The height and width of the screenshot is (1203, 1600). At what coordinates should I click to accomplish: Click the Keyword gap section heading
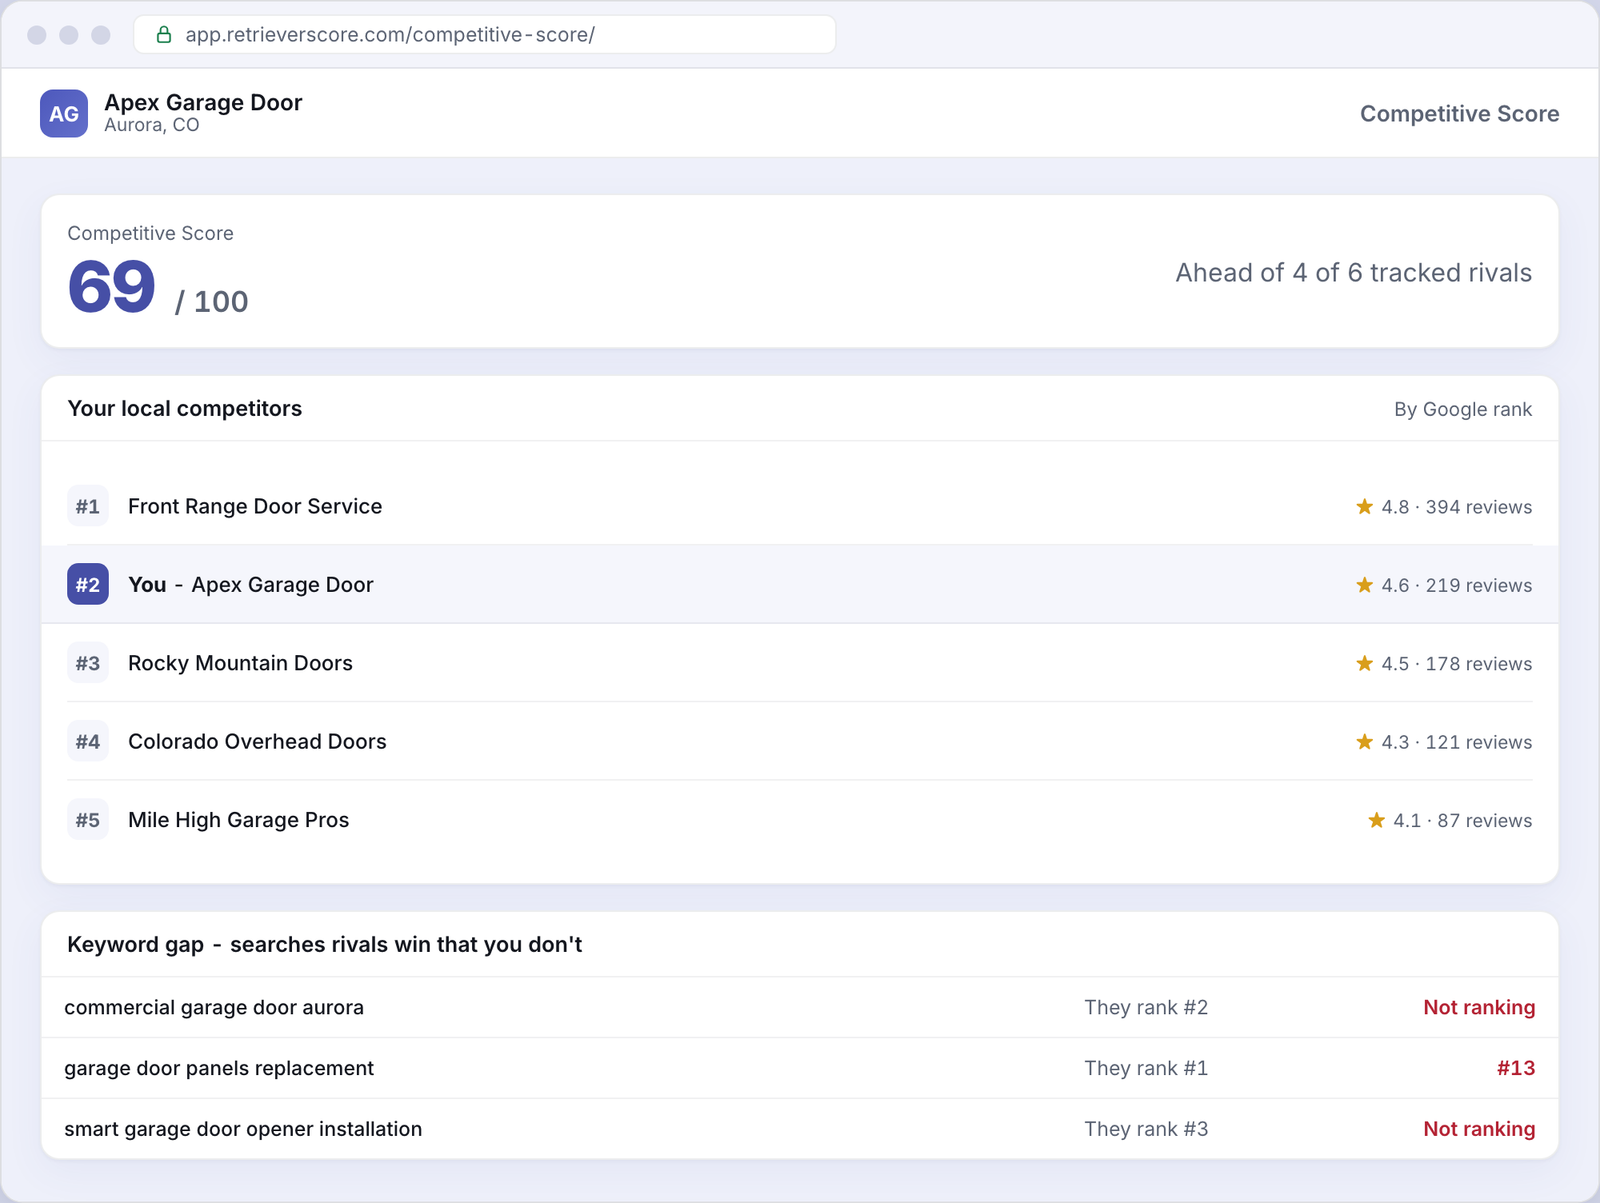(x=325, y=944)
